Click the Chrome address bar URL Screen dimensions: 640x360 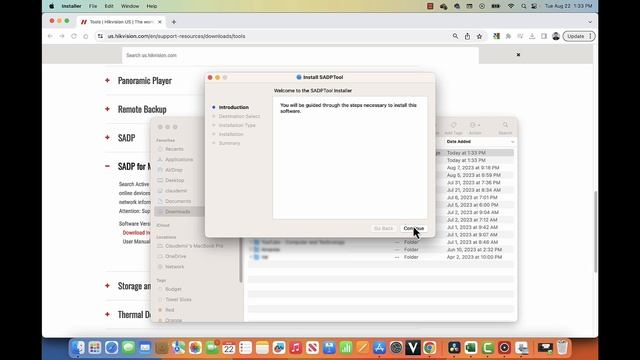point(176,36)
